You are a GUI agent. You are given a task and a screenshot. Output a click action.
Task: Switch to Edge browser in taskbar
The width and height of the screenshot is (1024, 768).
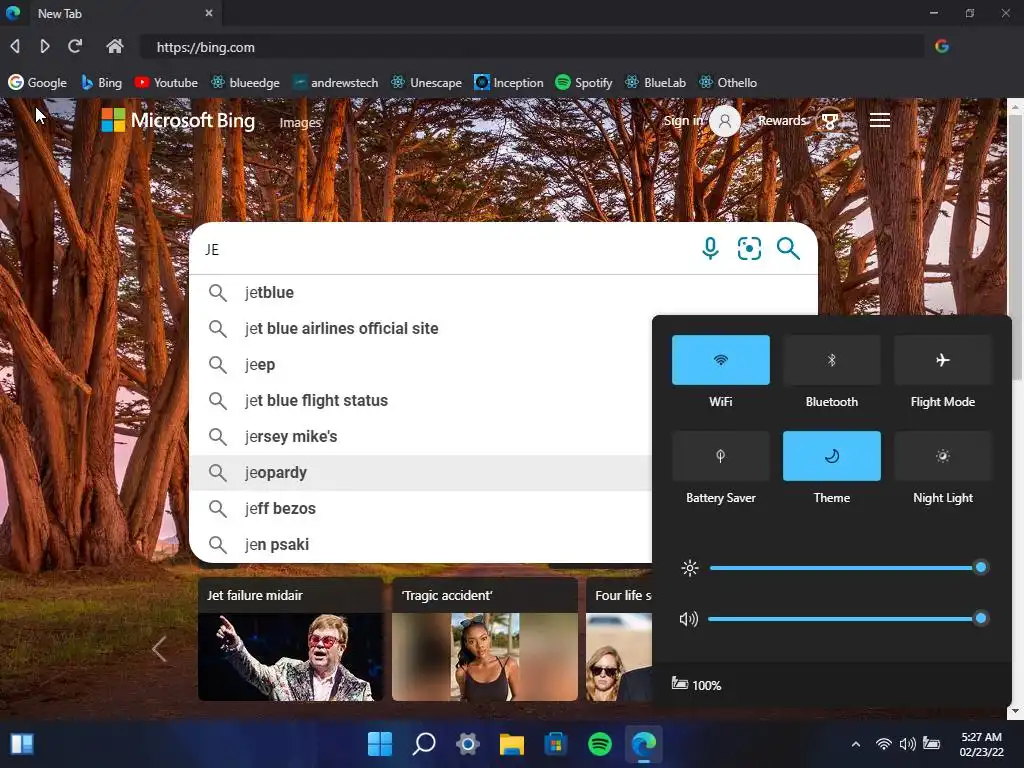[644, 743]
